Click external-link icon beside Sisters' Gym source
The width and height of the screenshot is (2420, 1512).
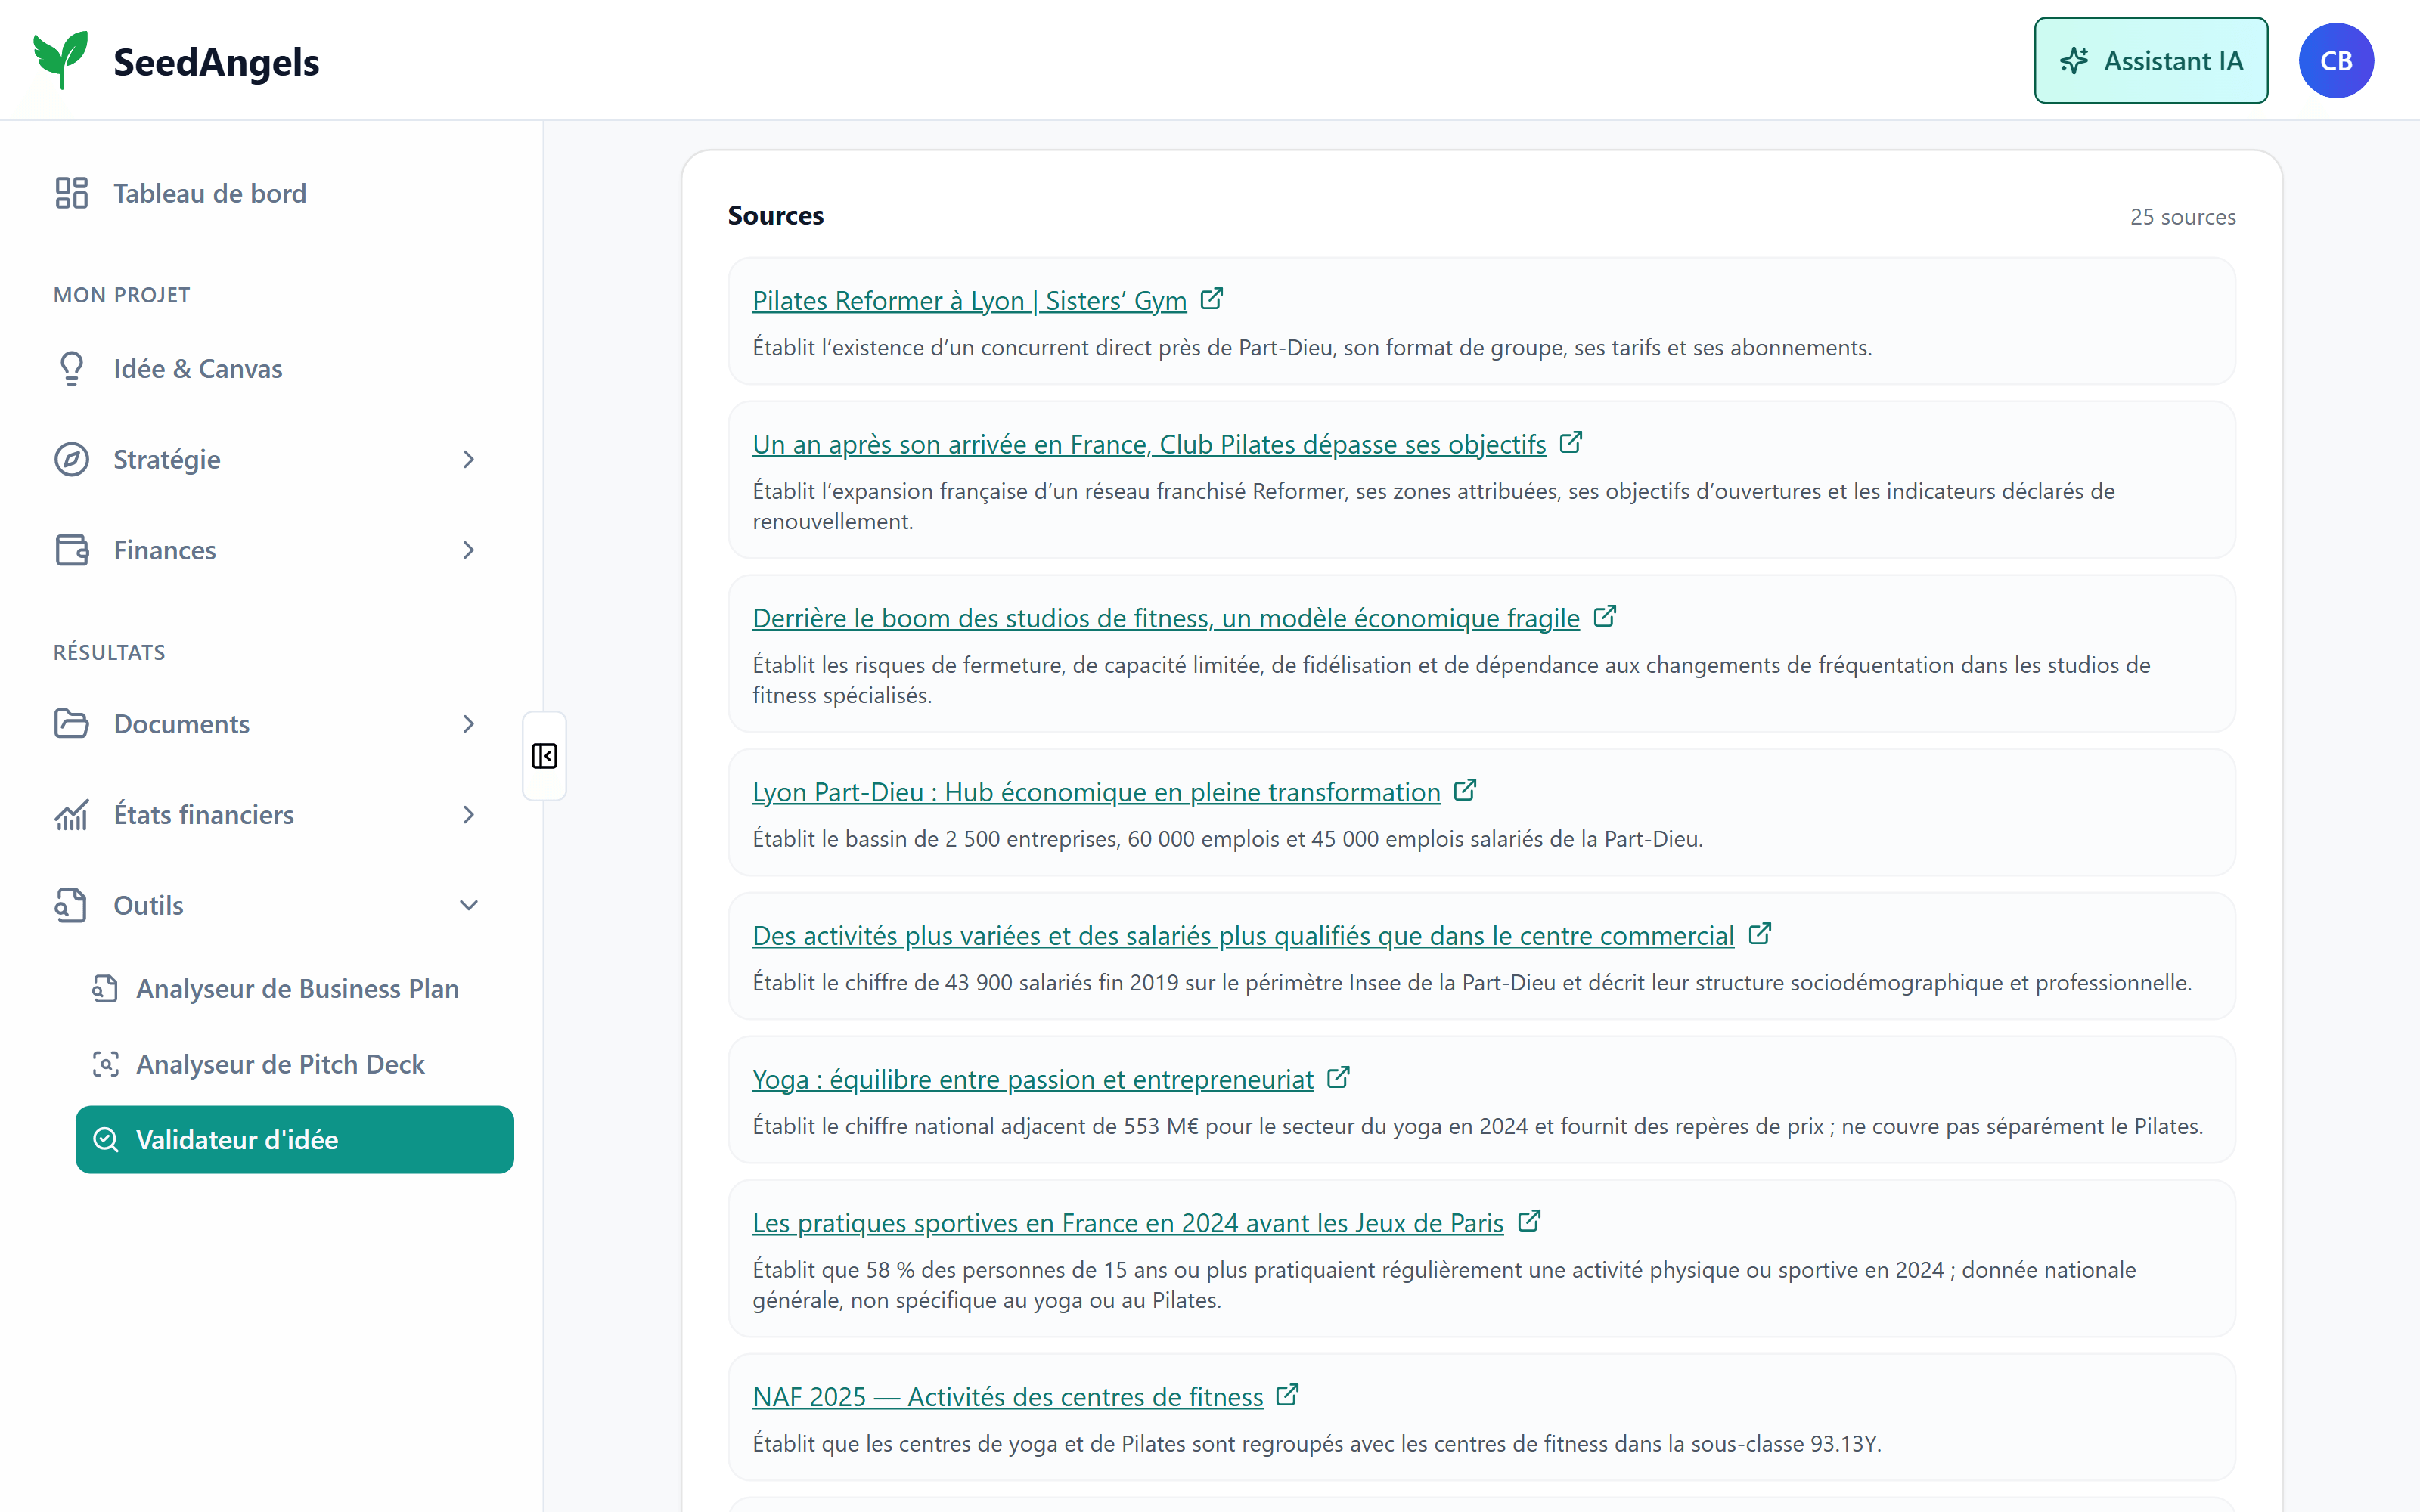point(1211,299)
